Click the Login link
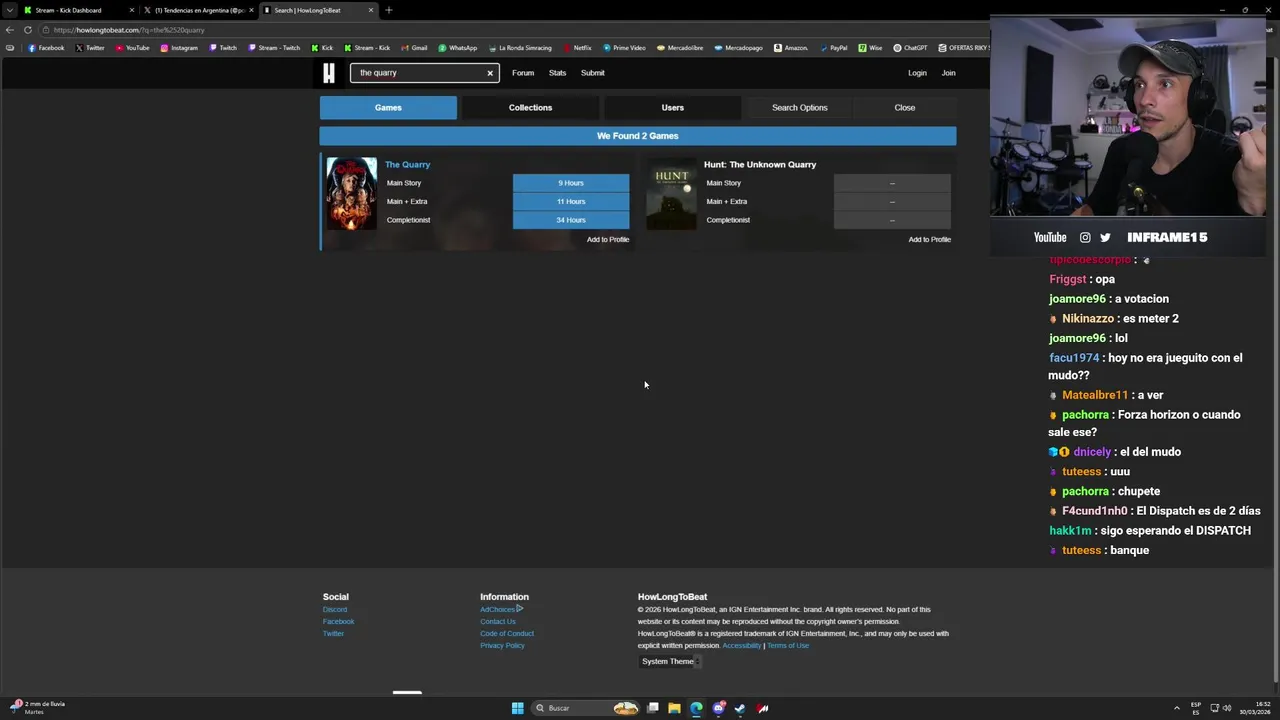Viewport: 1280px width, 720px height. point(917,73)
